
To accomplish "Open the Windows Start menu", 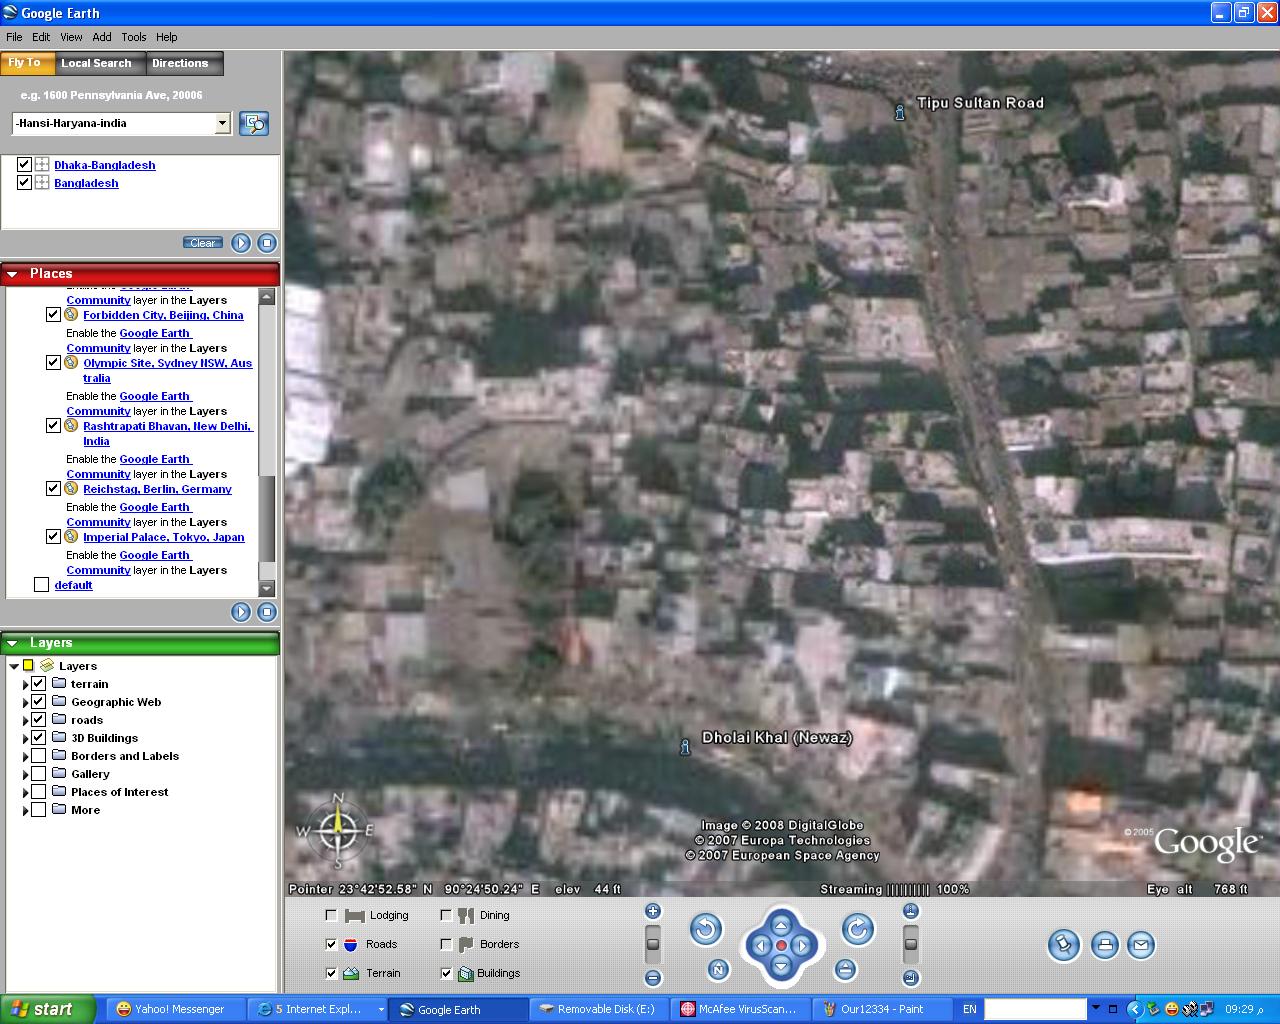I will (47, 1009).
